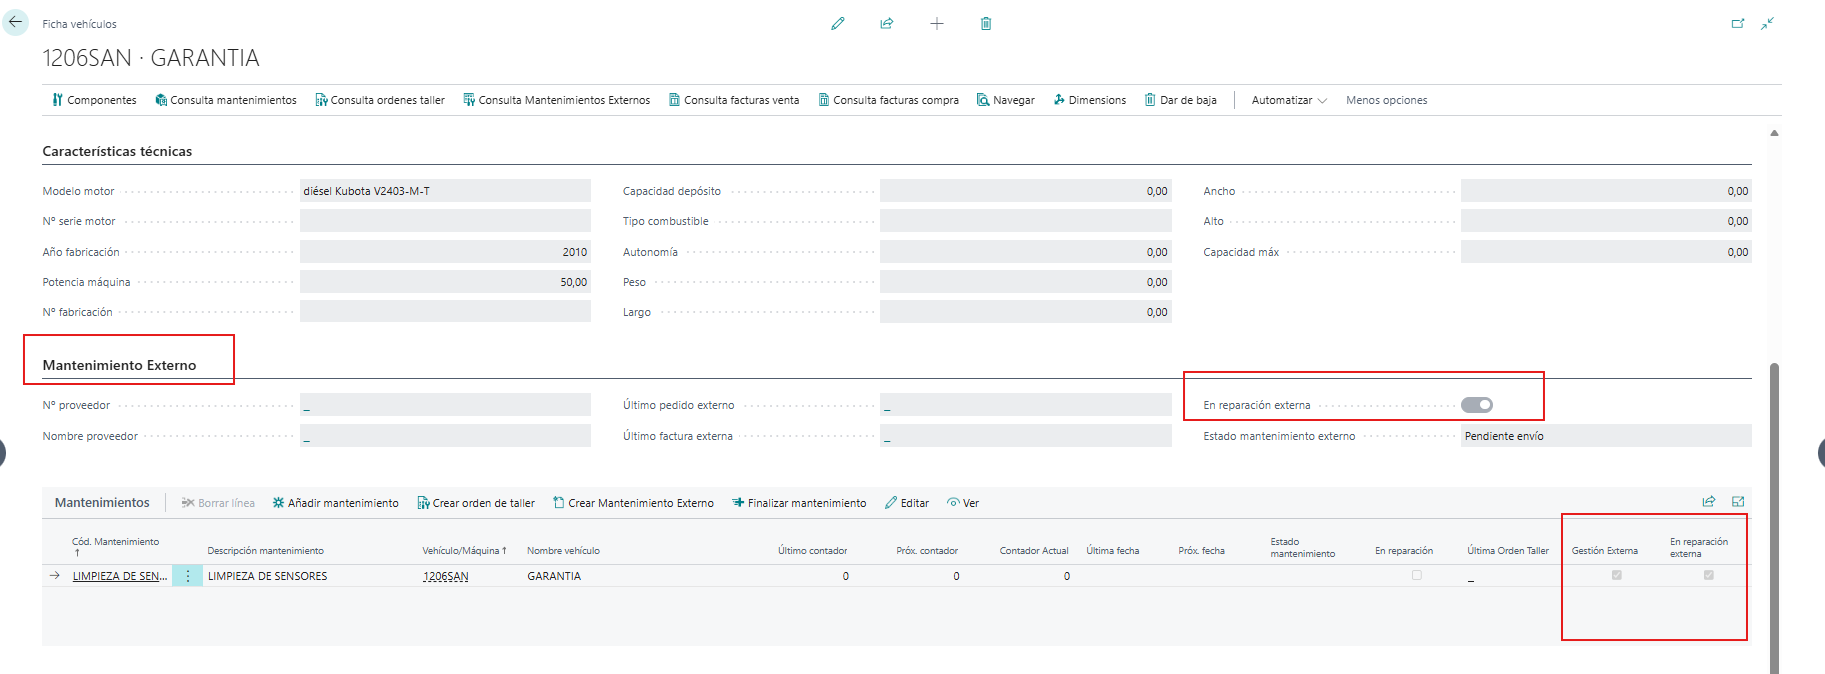Image resolution: width=1825 pixels, height=674 pixels.
Task: Click the share icon in header
Action: [x=887, y=23]
